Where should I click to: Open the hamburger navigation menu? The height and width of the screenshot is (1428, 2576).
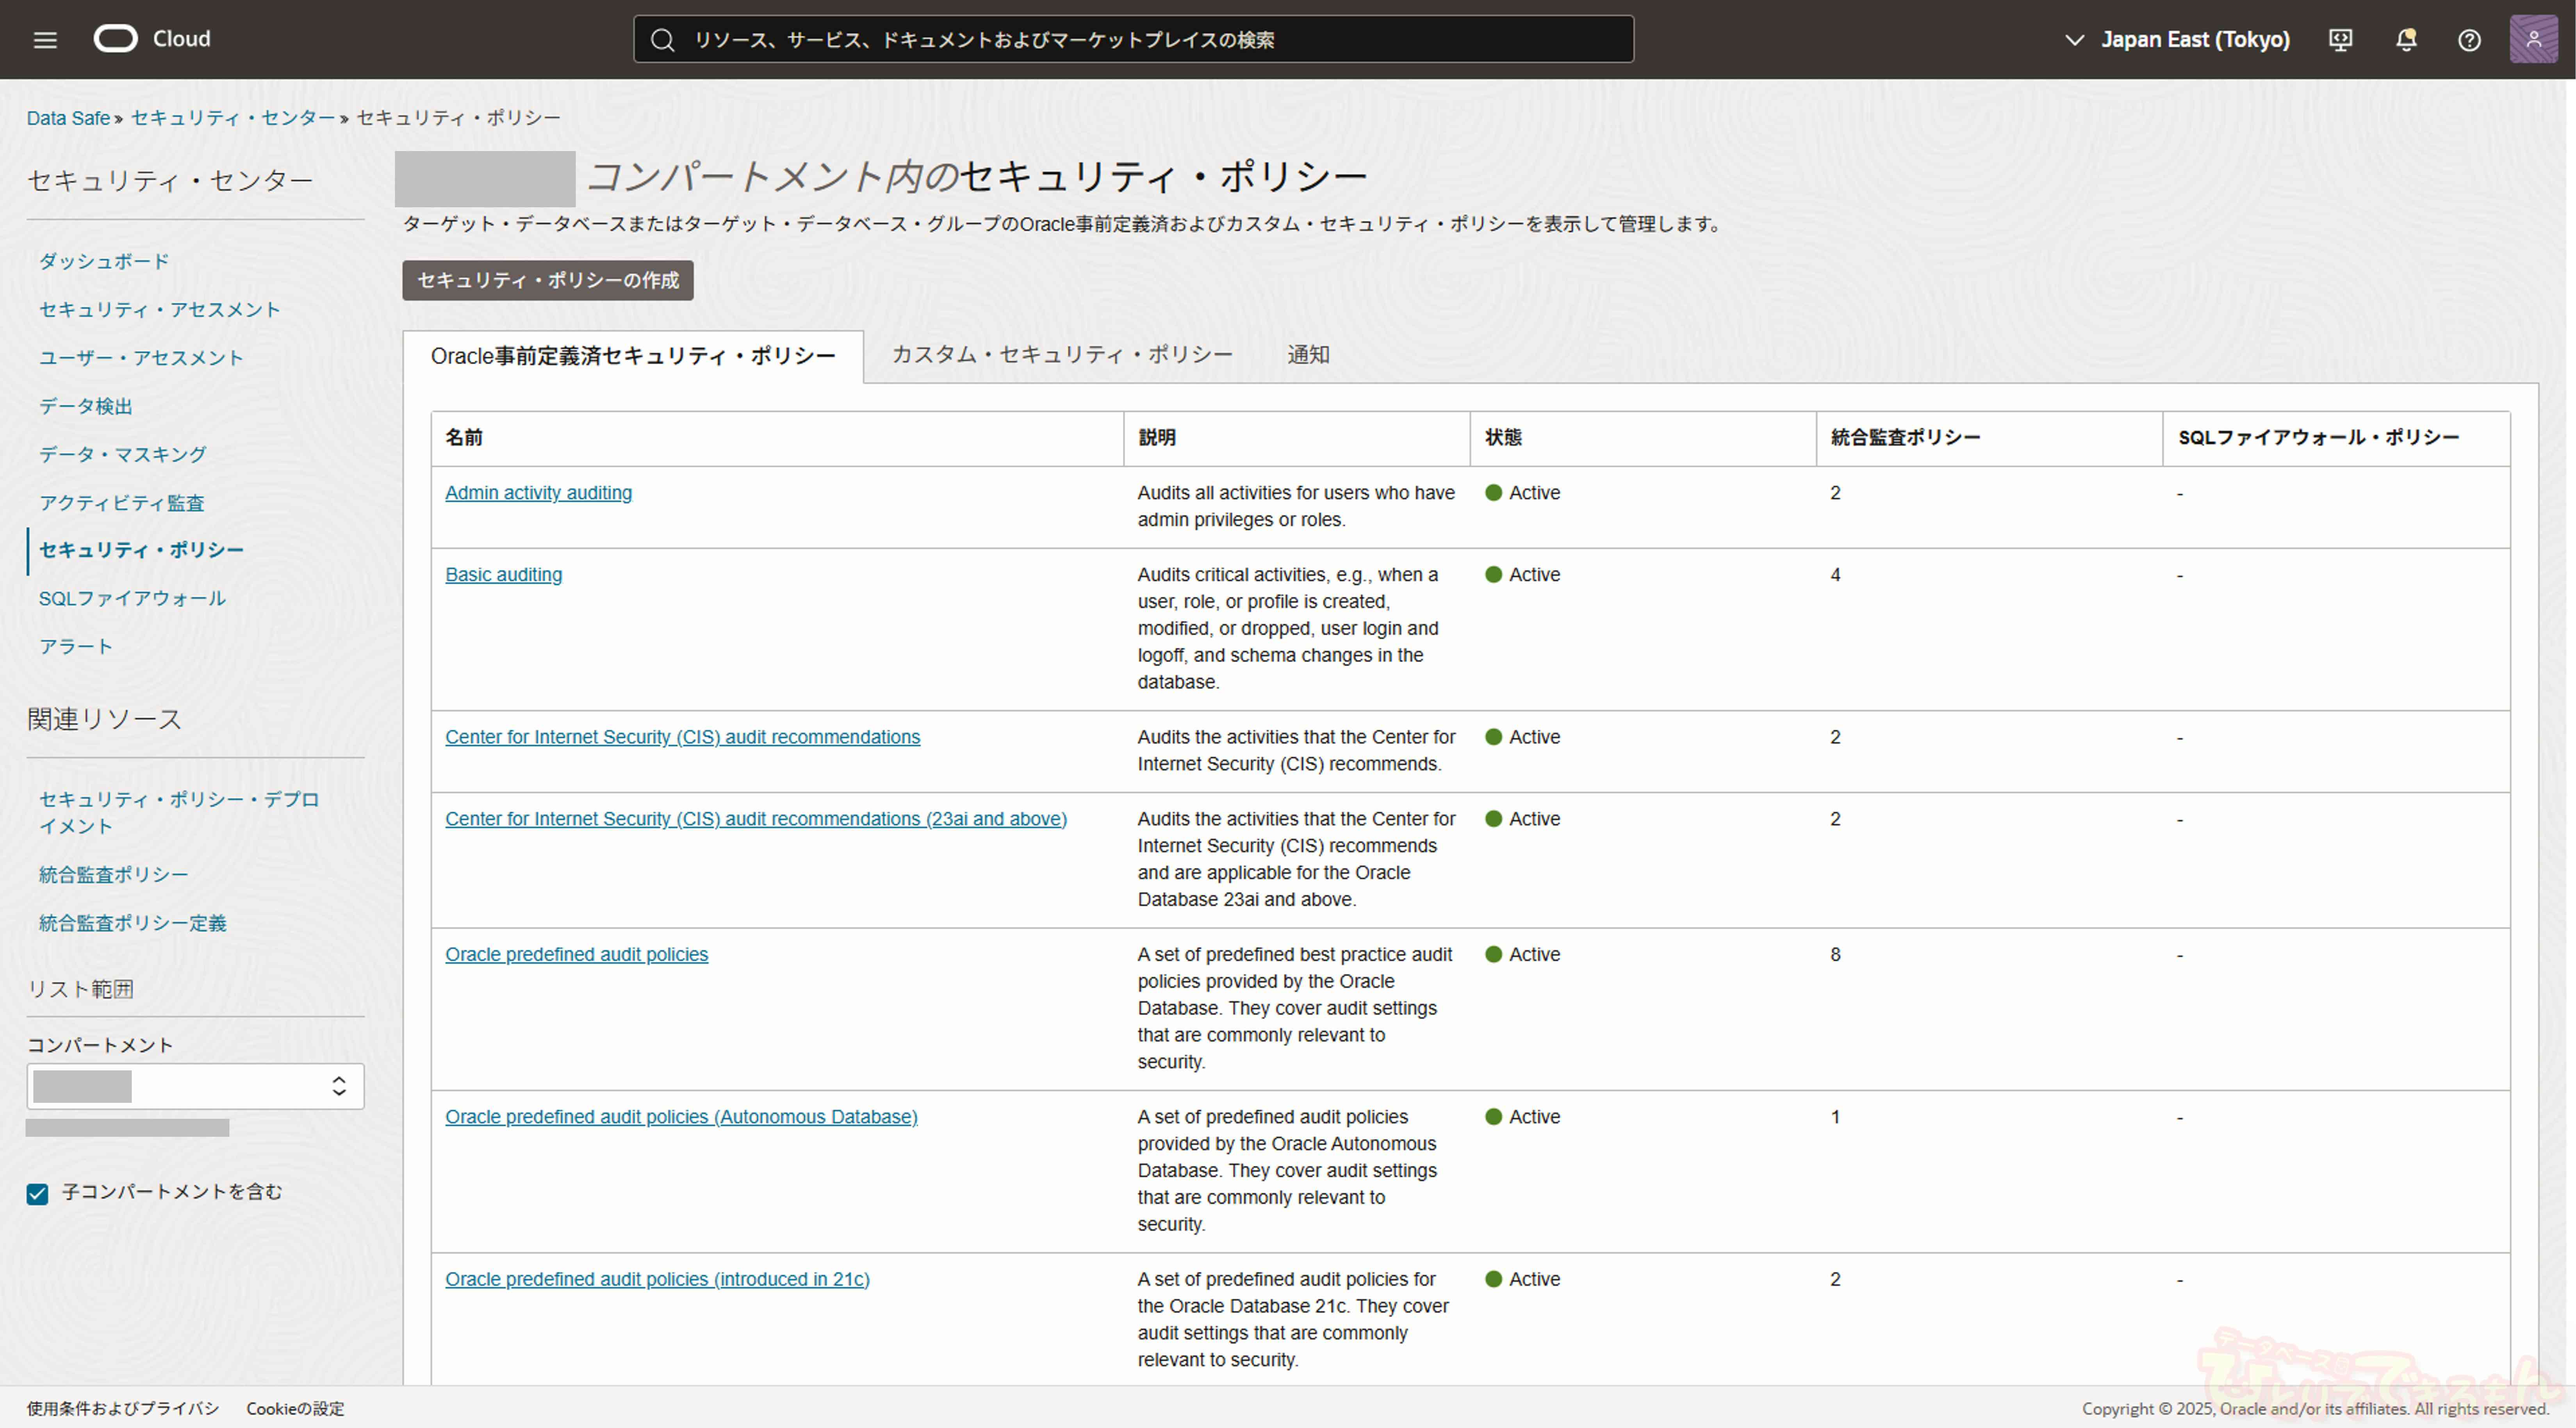click(x=45, y=40)
